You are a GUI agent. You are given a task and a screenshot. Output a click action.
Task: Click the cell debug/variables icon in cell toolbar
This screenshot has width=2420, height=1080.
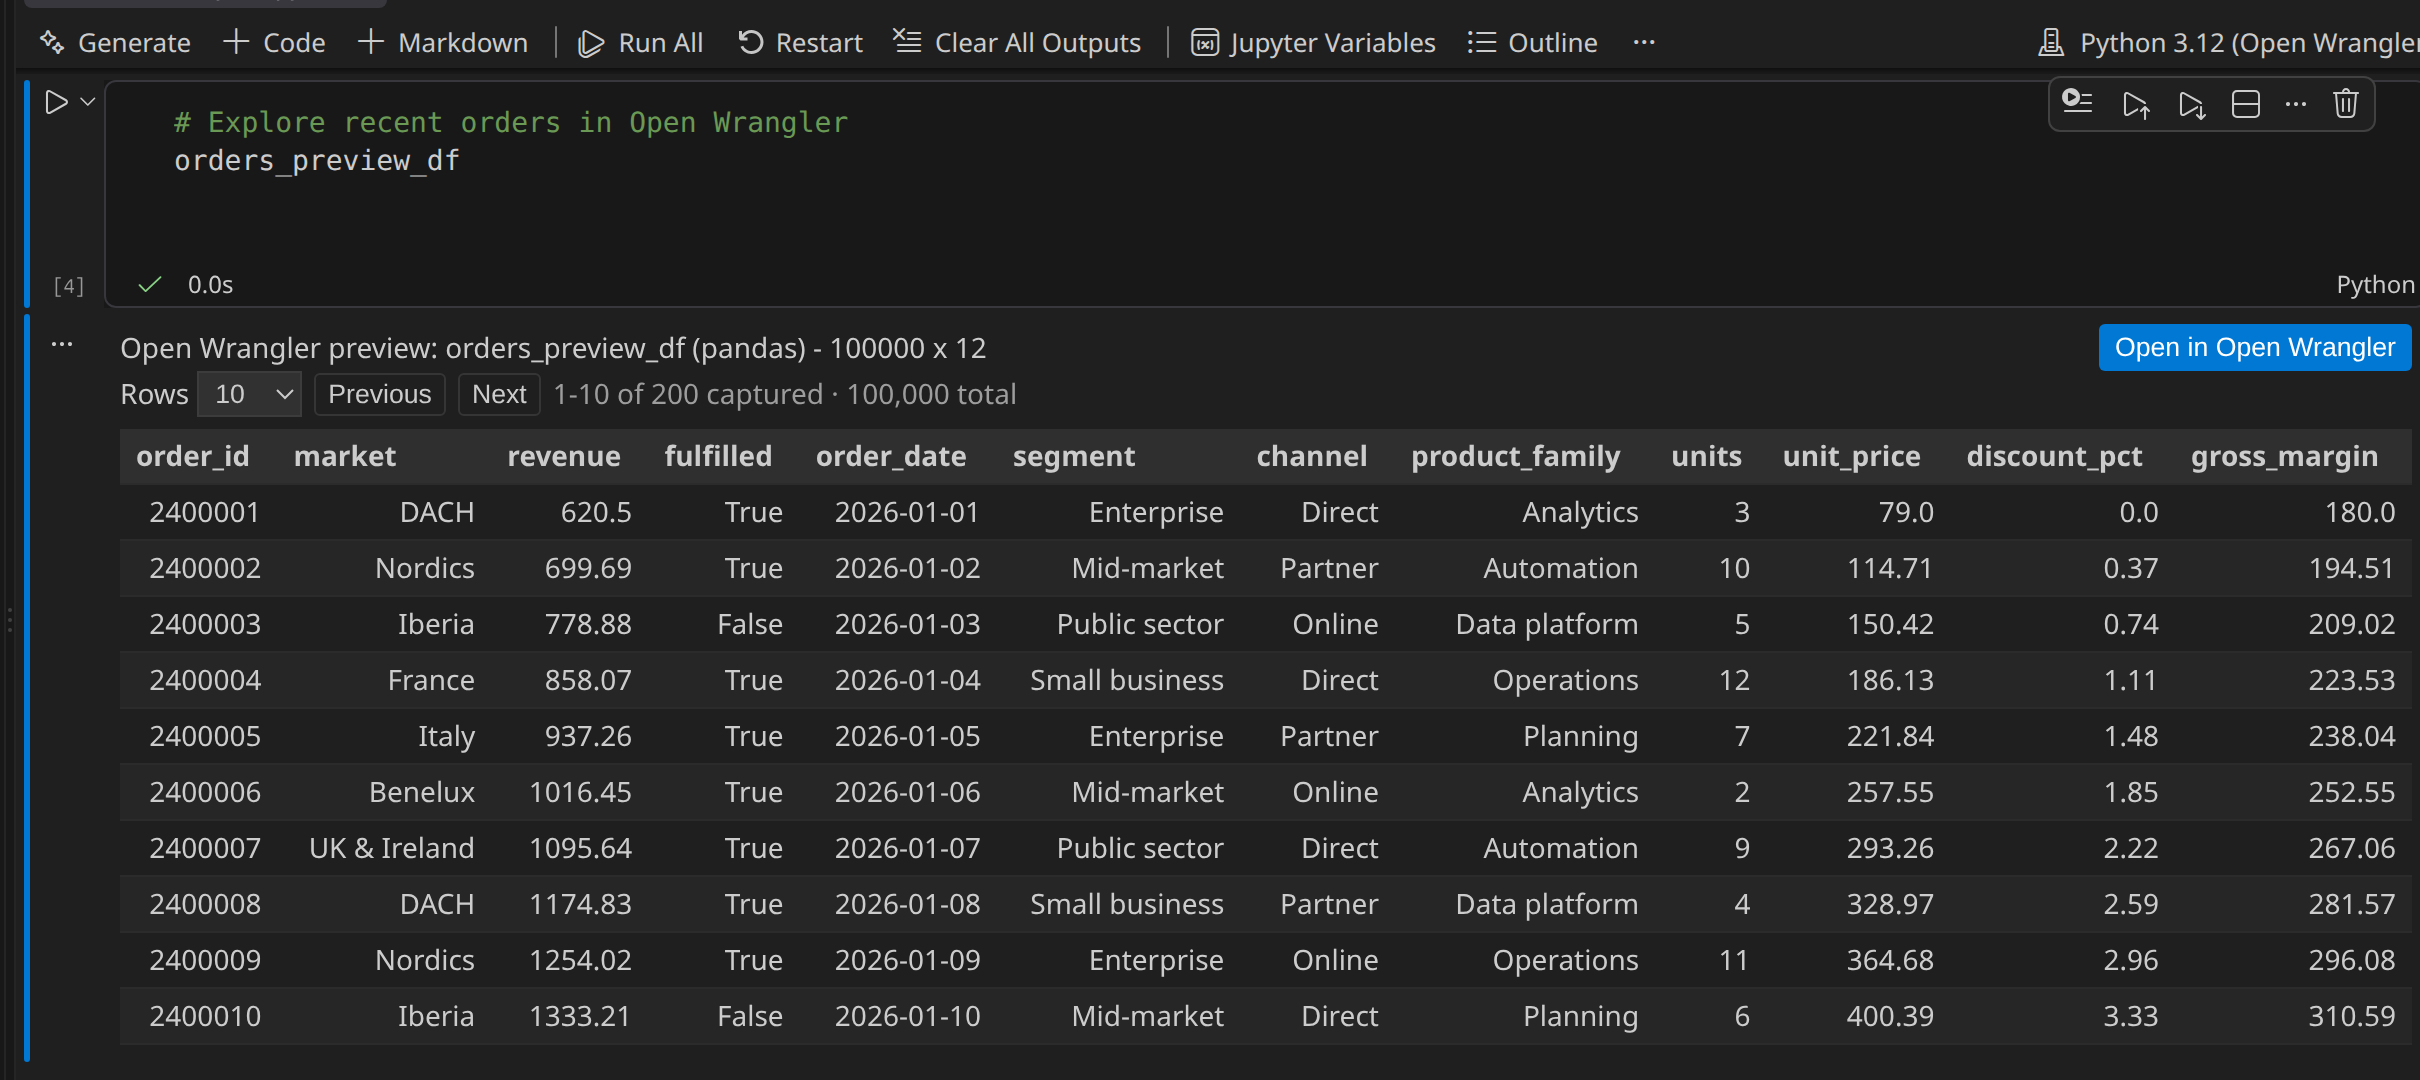2078,103
